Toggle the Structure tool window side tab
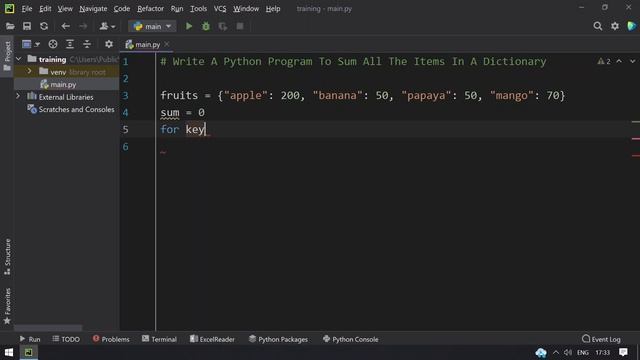This screenshot has height=360, width=640. 7,256
